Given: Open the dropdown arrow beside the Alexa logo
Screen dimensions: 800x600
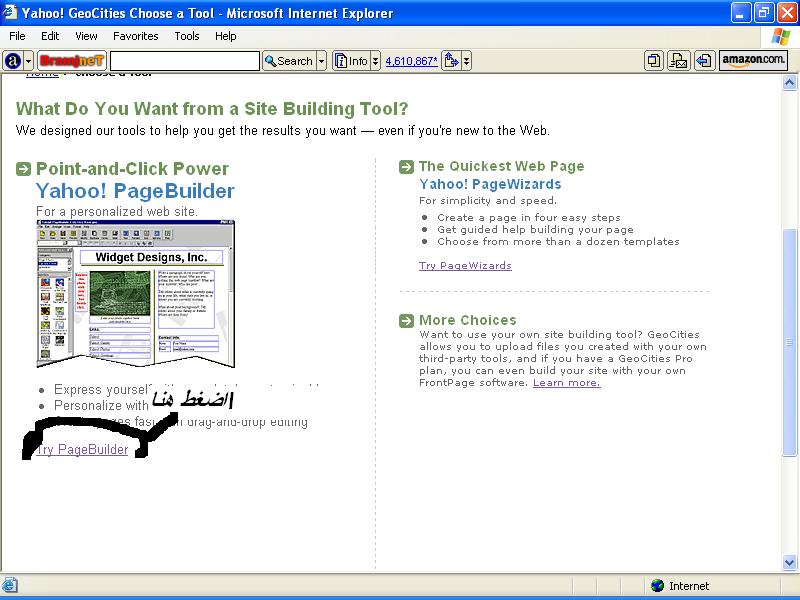Looking at the screenshot, I should click(x=28, y=61).
